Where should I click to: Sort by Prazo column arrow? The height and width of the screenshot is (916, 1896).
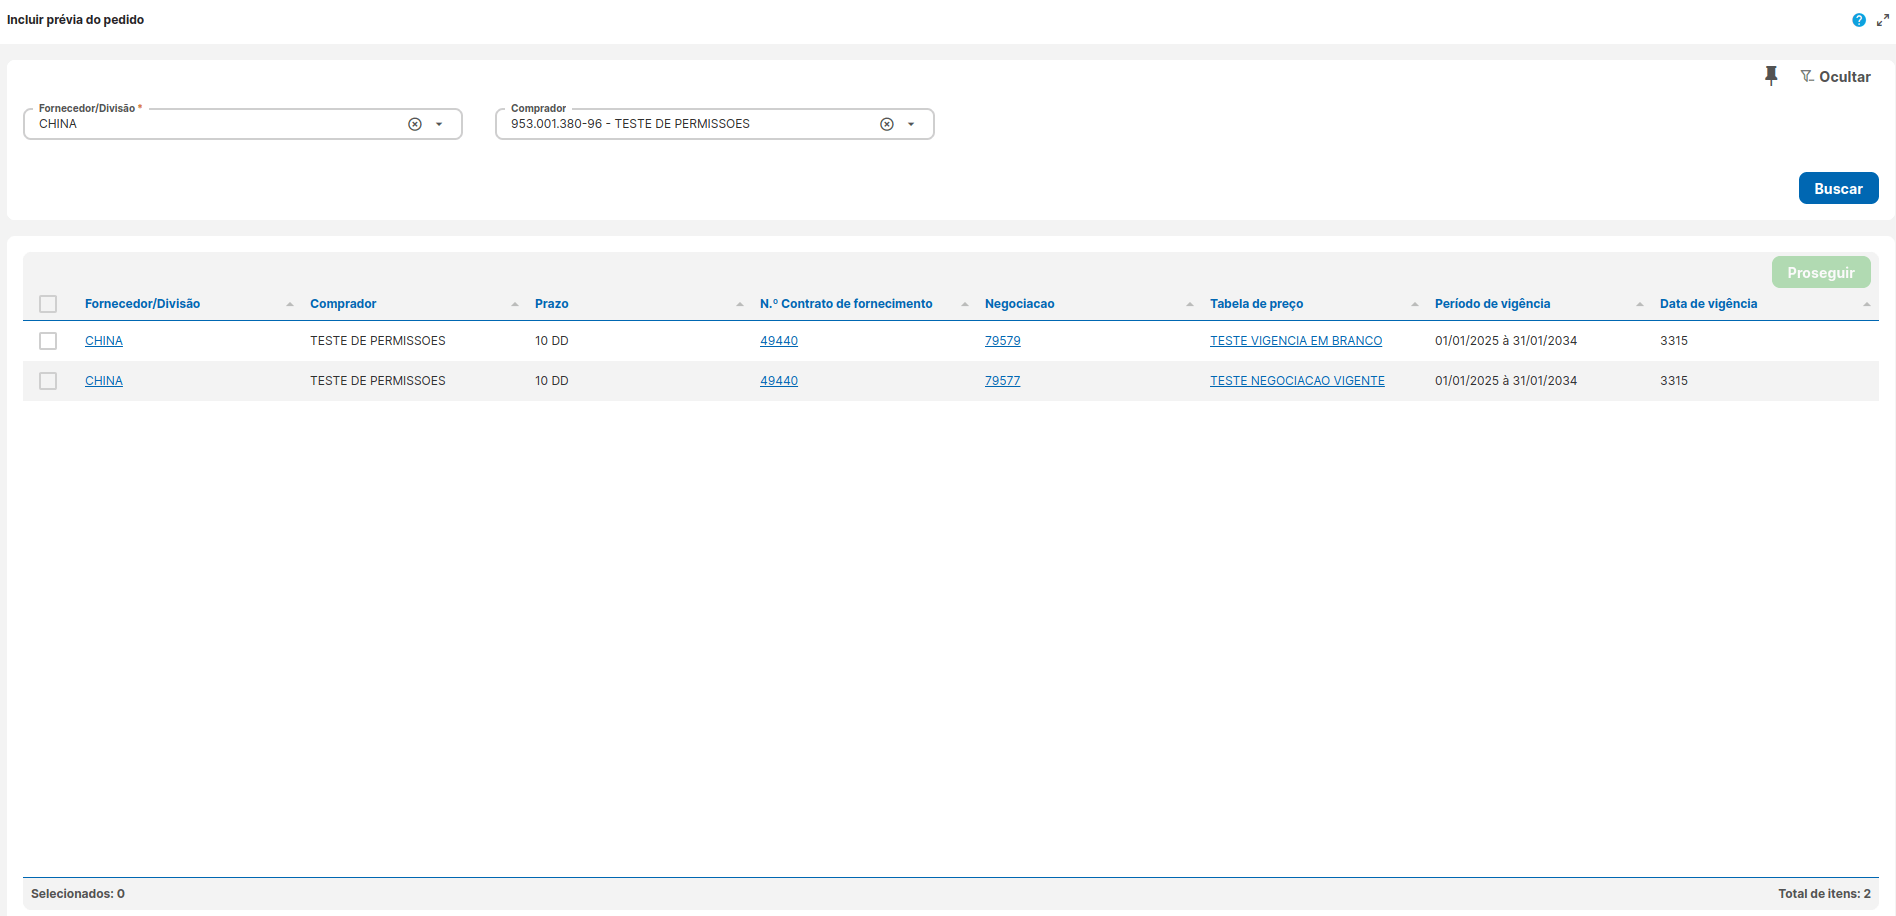pos(740,304)
